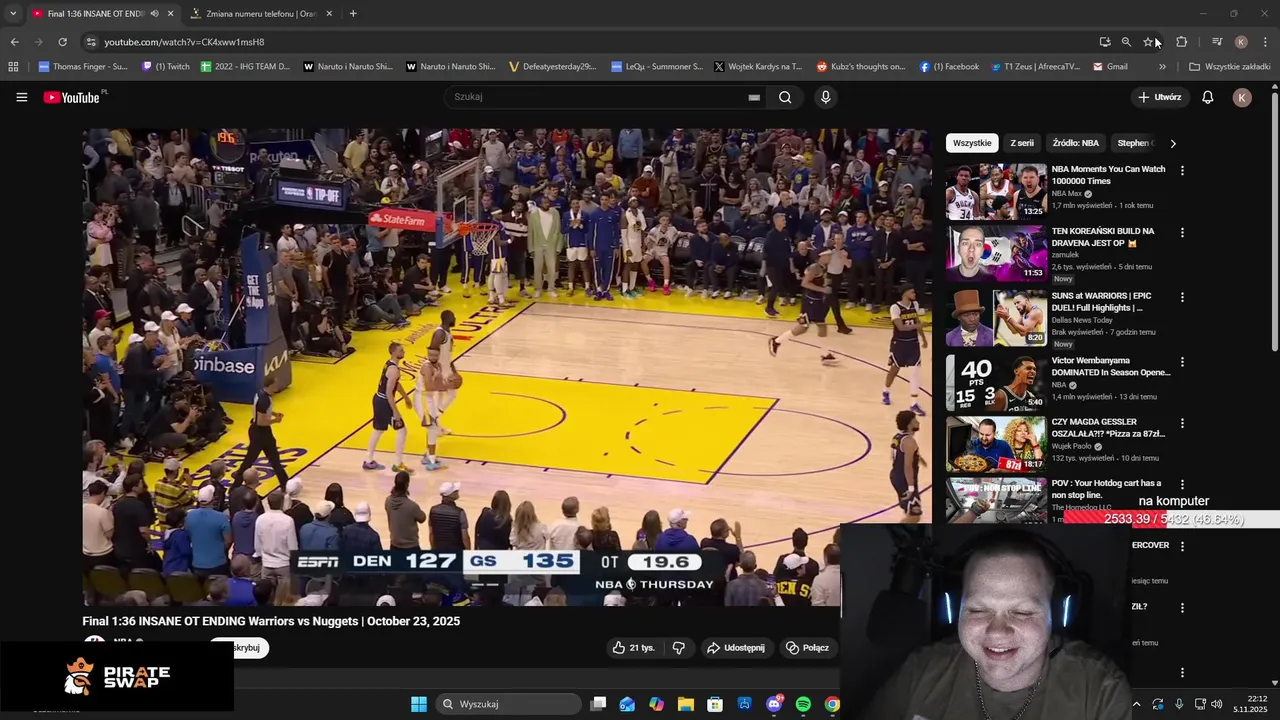Click the basketball video player area
Image resolution: width=1280 pixels, height=720 pixels.
(x=507, y=367)
